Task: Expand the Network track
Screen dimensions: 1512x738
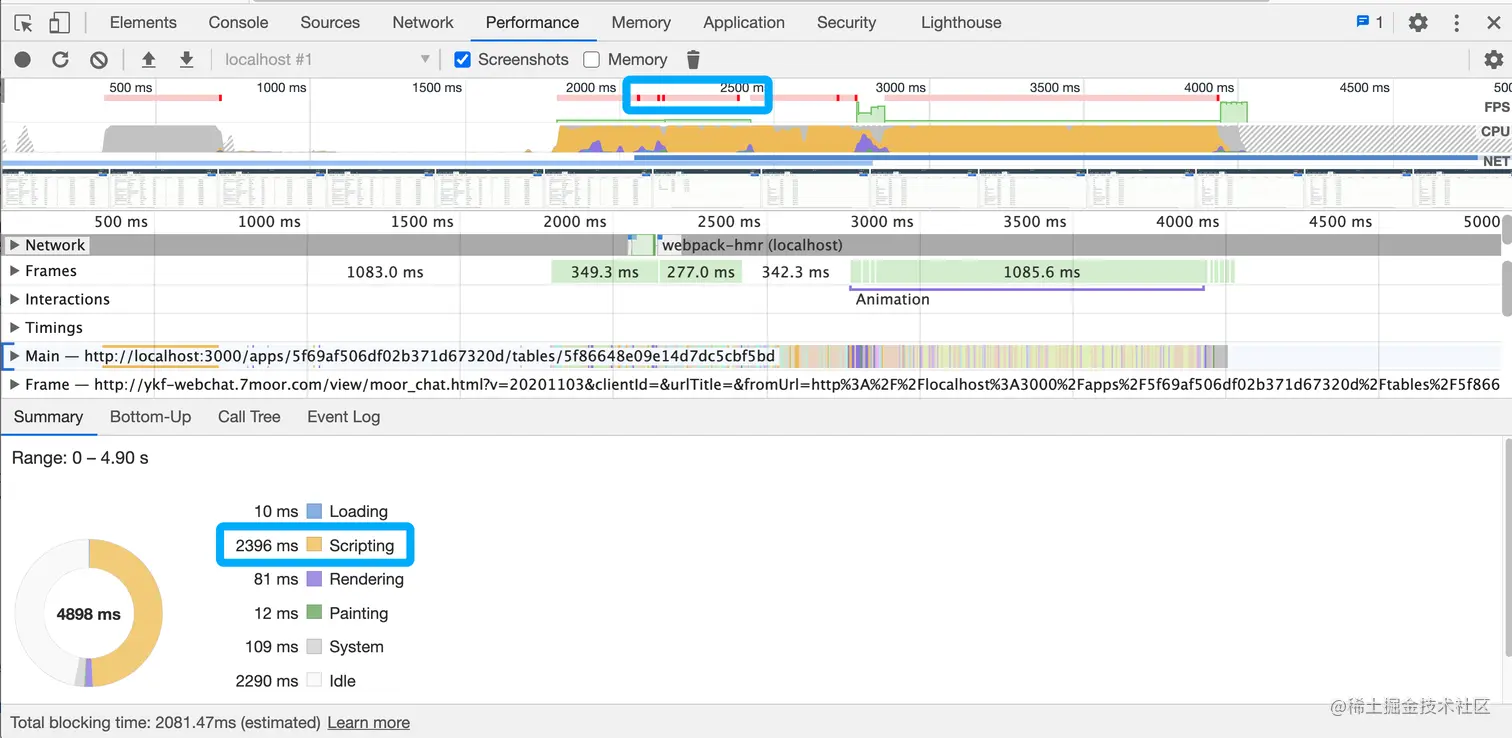Action: pos(14,245)
